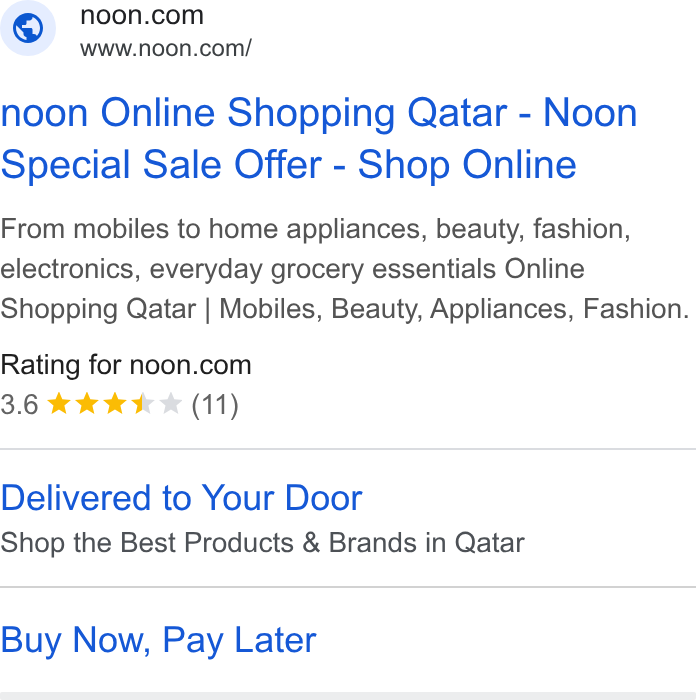
Task: Click the 'Rating for noon.com' label
Action: tap(126, 365)
